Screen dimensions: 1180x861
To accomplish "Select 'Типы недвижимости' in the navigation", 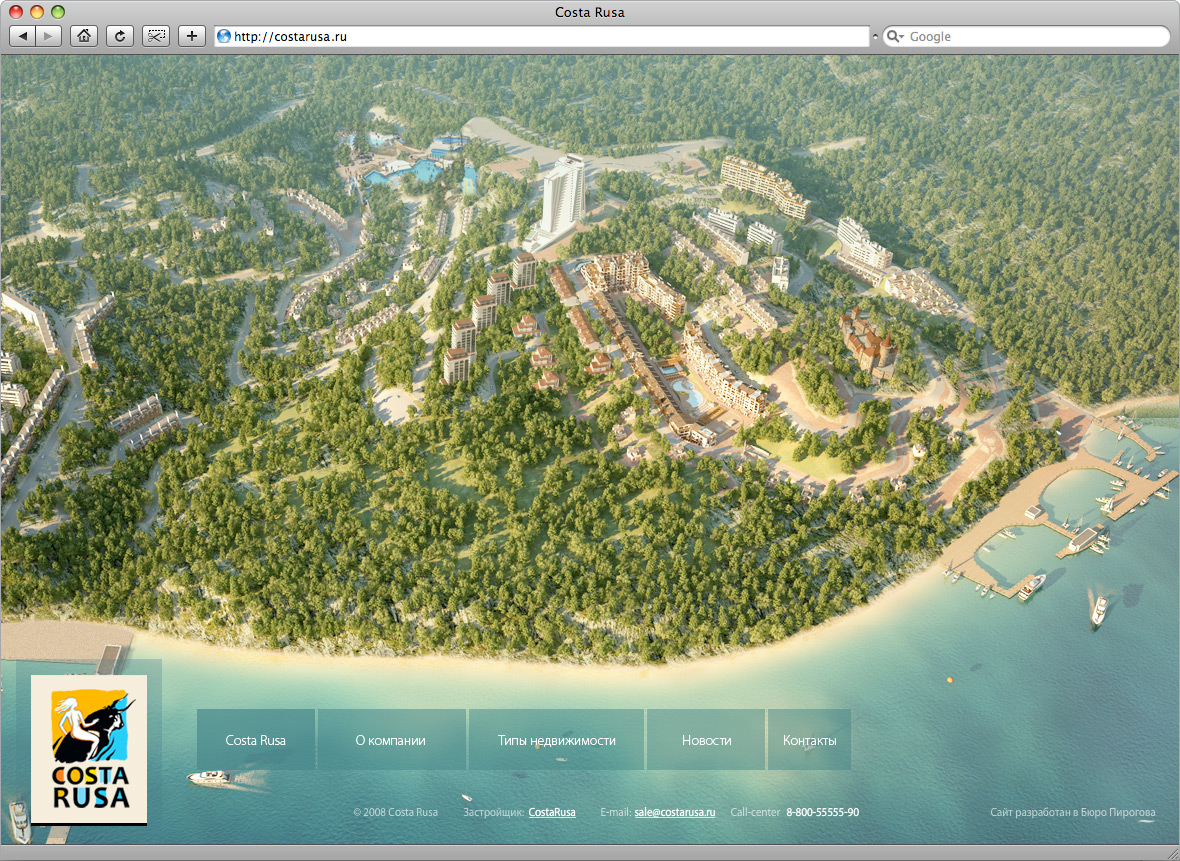I will click(556, 740).
